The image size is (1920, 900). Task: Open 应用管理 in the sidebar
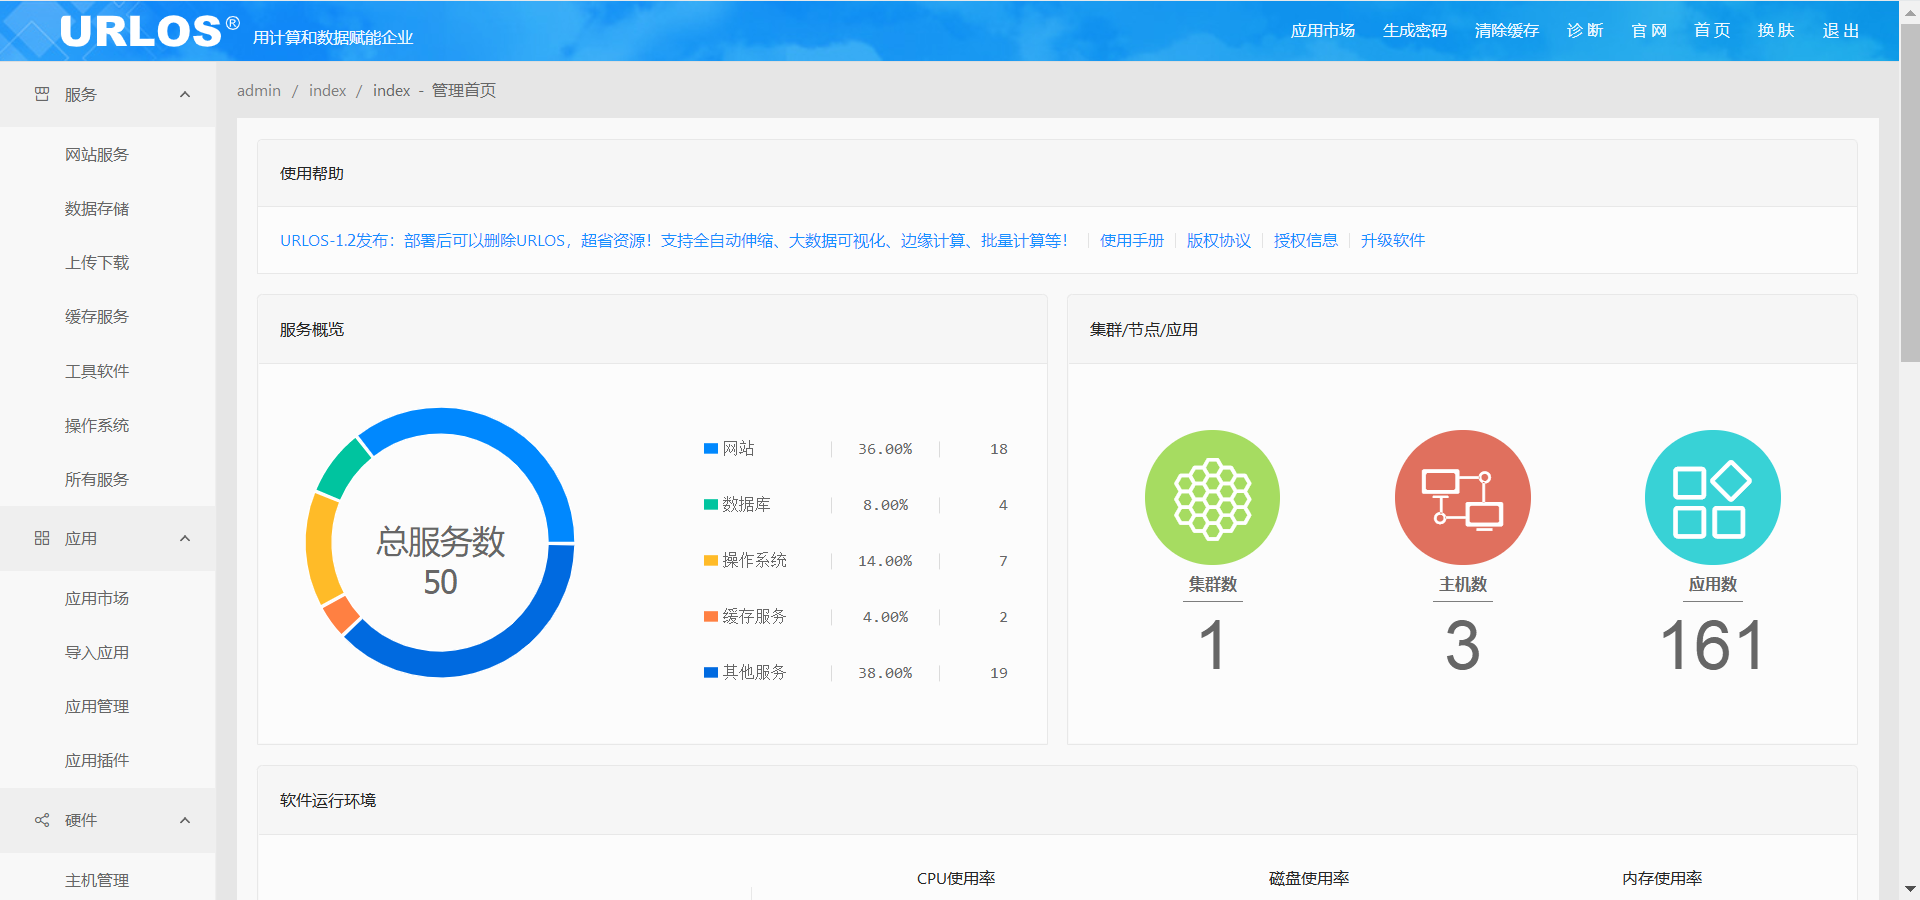coord(97,707)
